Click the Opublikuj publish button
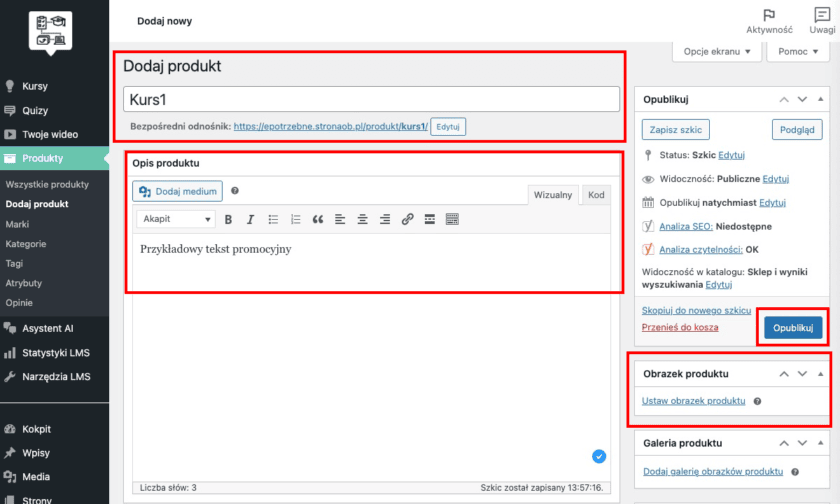Viewport: 840px width, 504px height. [x=793, y=328]
